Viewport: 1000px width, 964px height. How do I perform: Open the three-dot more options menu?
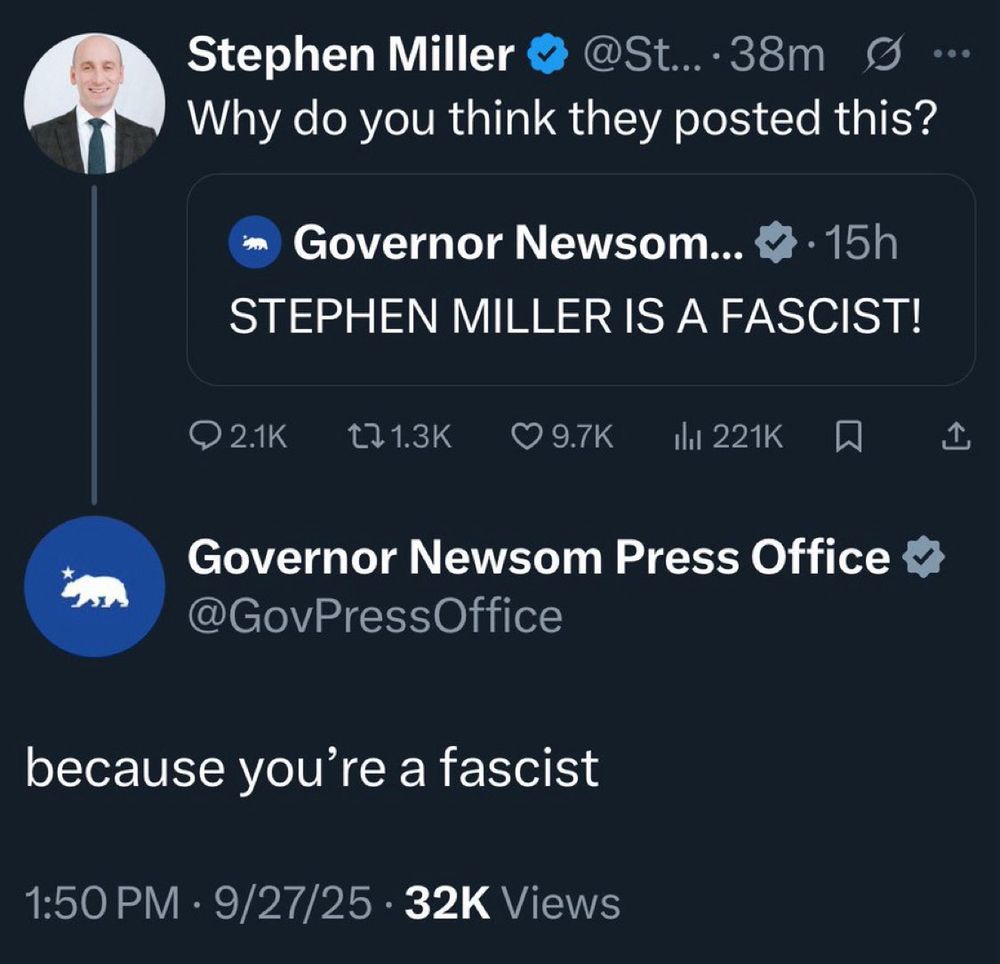point(945,56)
